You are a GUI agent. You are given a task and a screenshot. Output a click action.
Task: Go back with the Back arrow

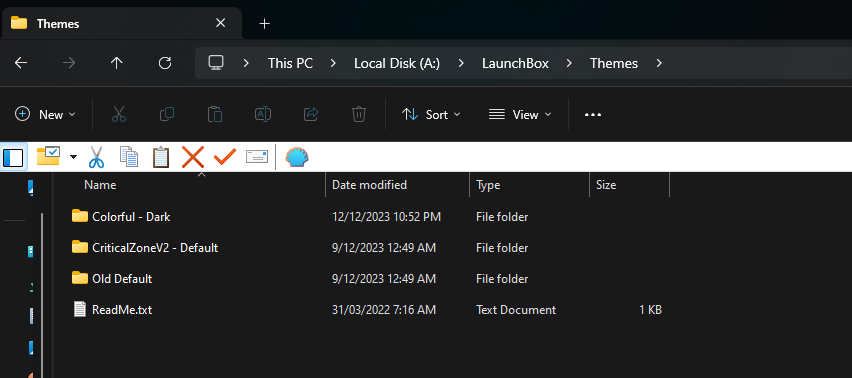(21, 64)
